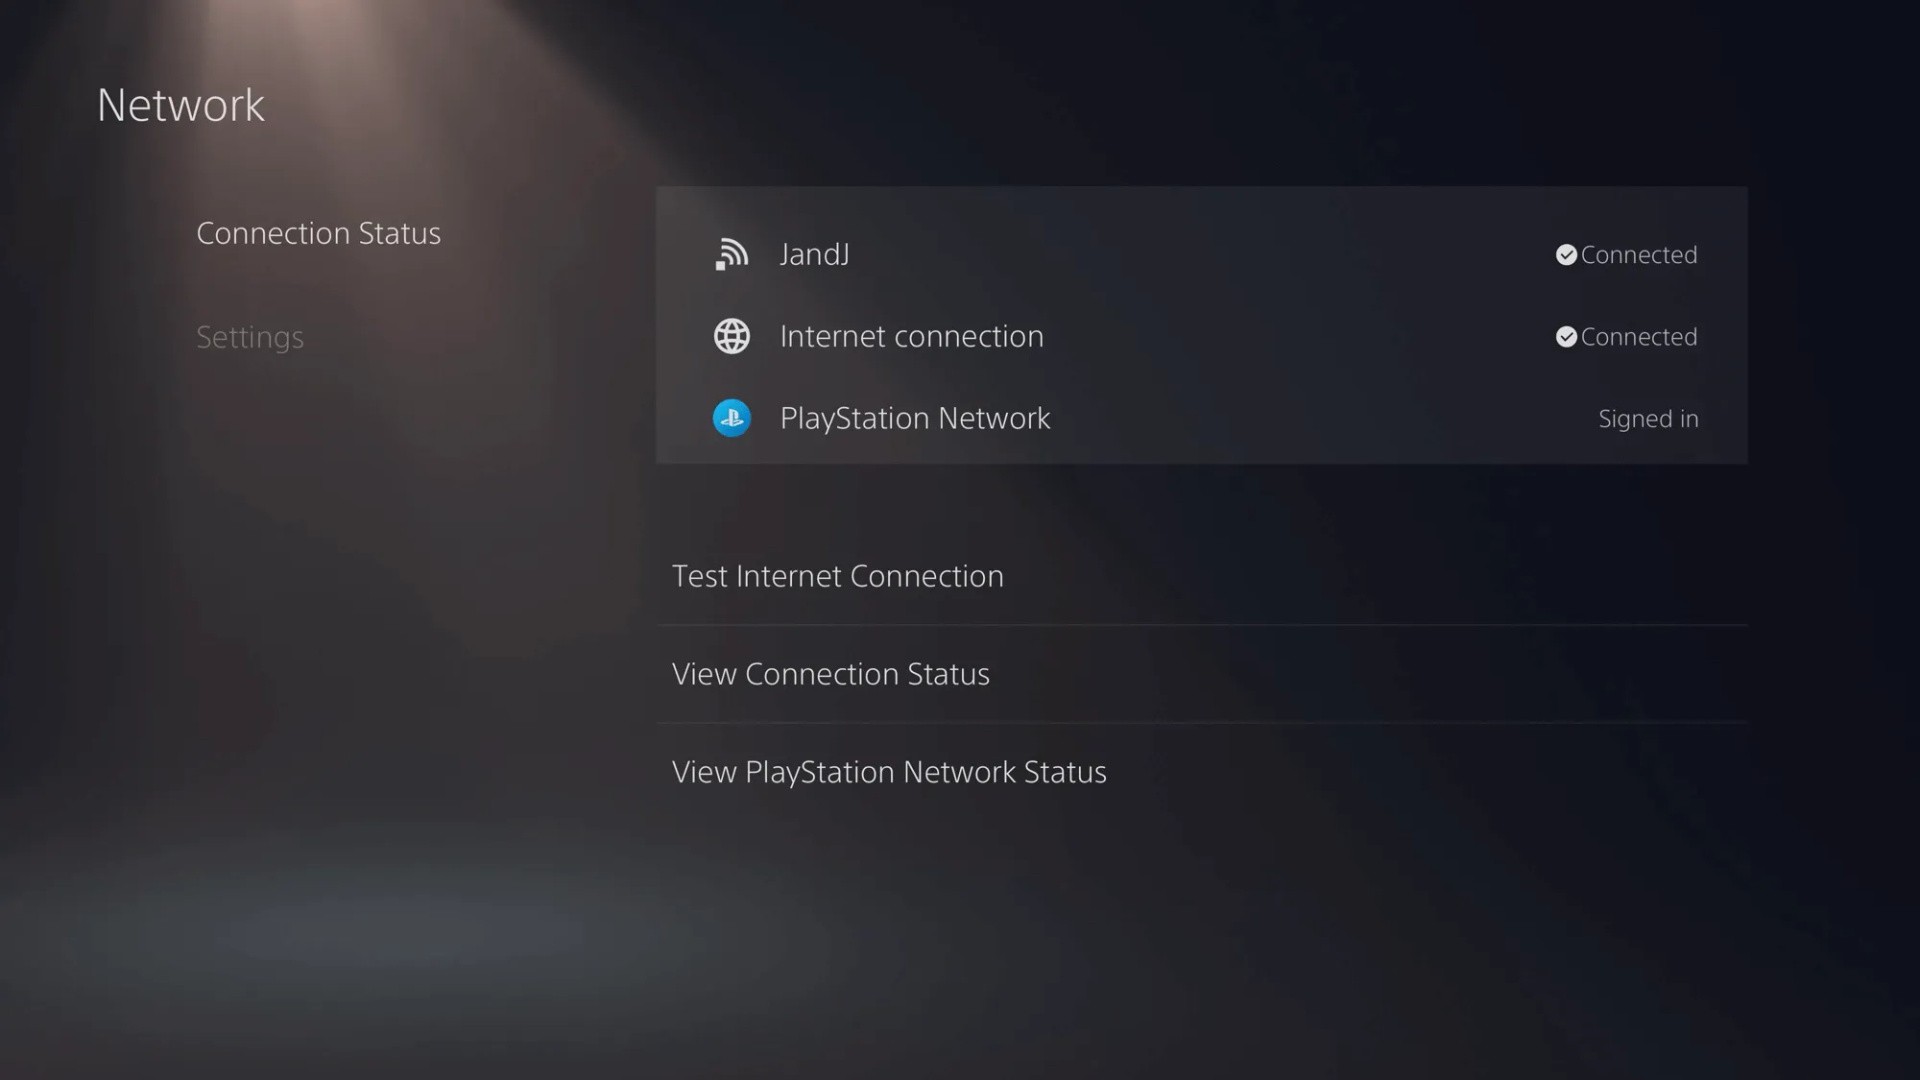
Task: Switch to the Settings menu section
Action: (x=250, y=337)
